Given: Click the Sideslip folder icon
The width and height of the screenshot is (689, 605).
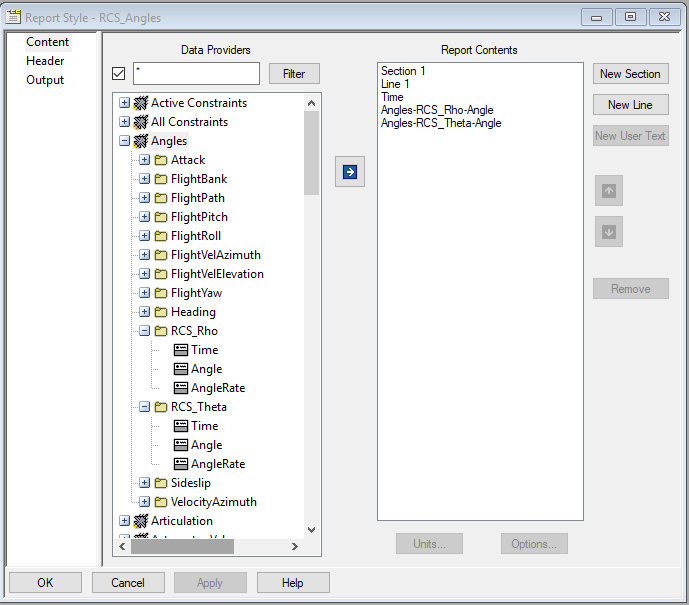Looking at the screenshot, I should pos(161,483).
